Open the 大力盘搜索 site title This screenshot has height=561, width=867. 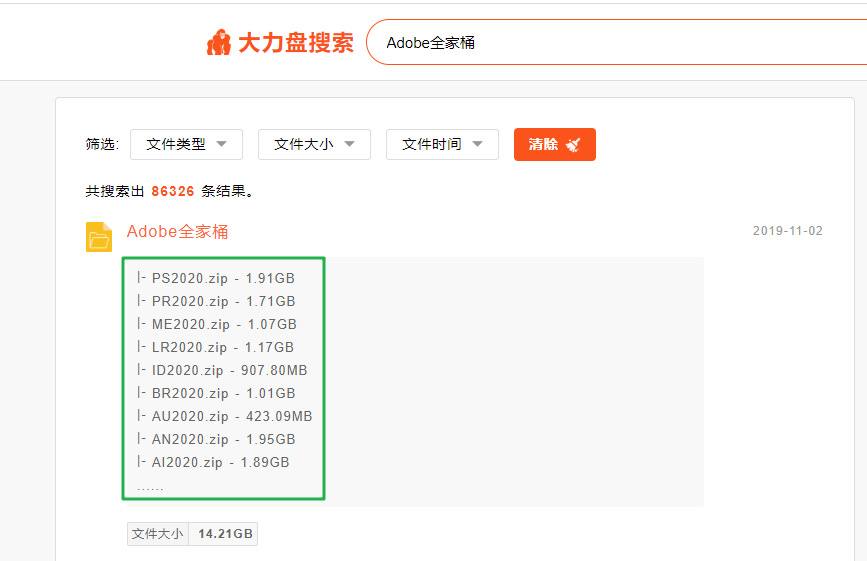click(296, 43)
